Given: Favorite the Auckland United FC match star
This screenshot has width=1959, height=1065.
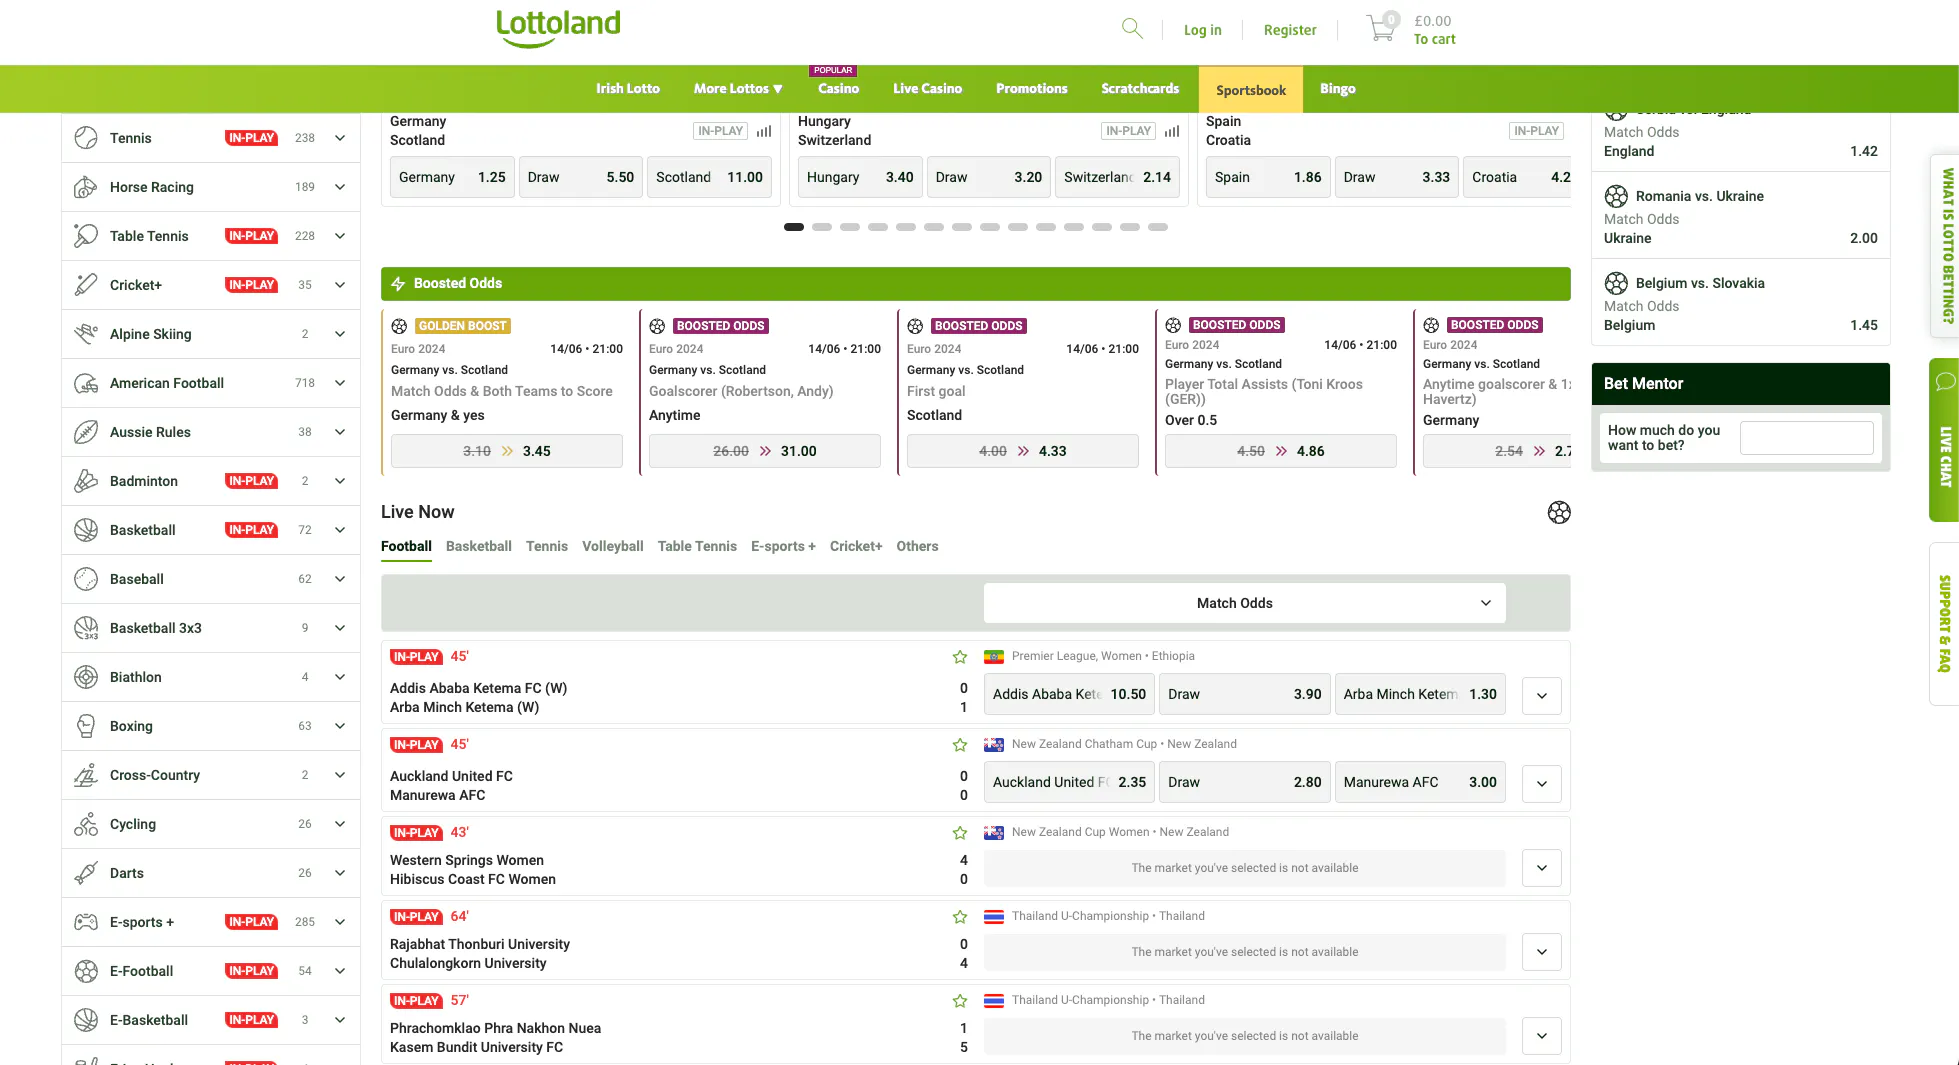Looking at the screenshot, I should [x=960, y=745].
